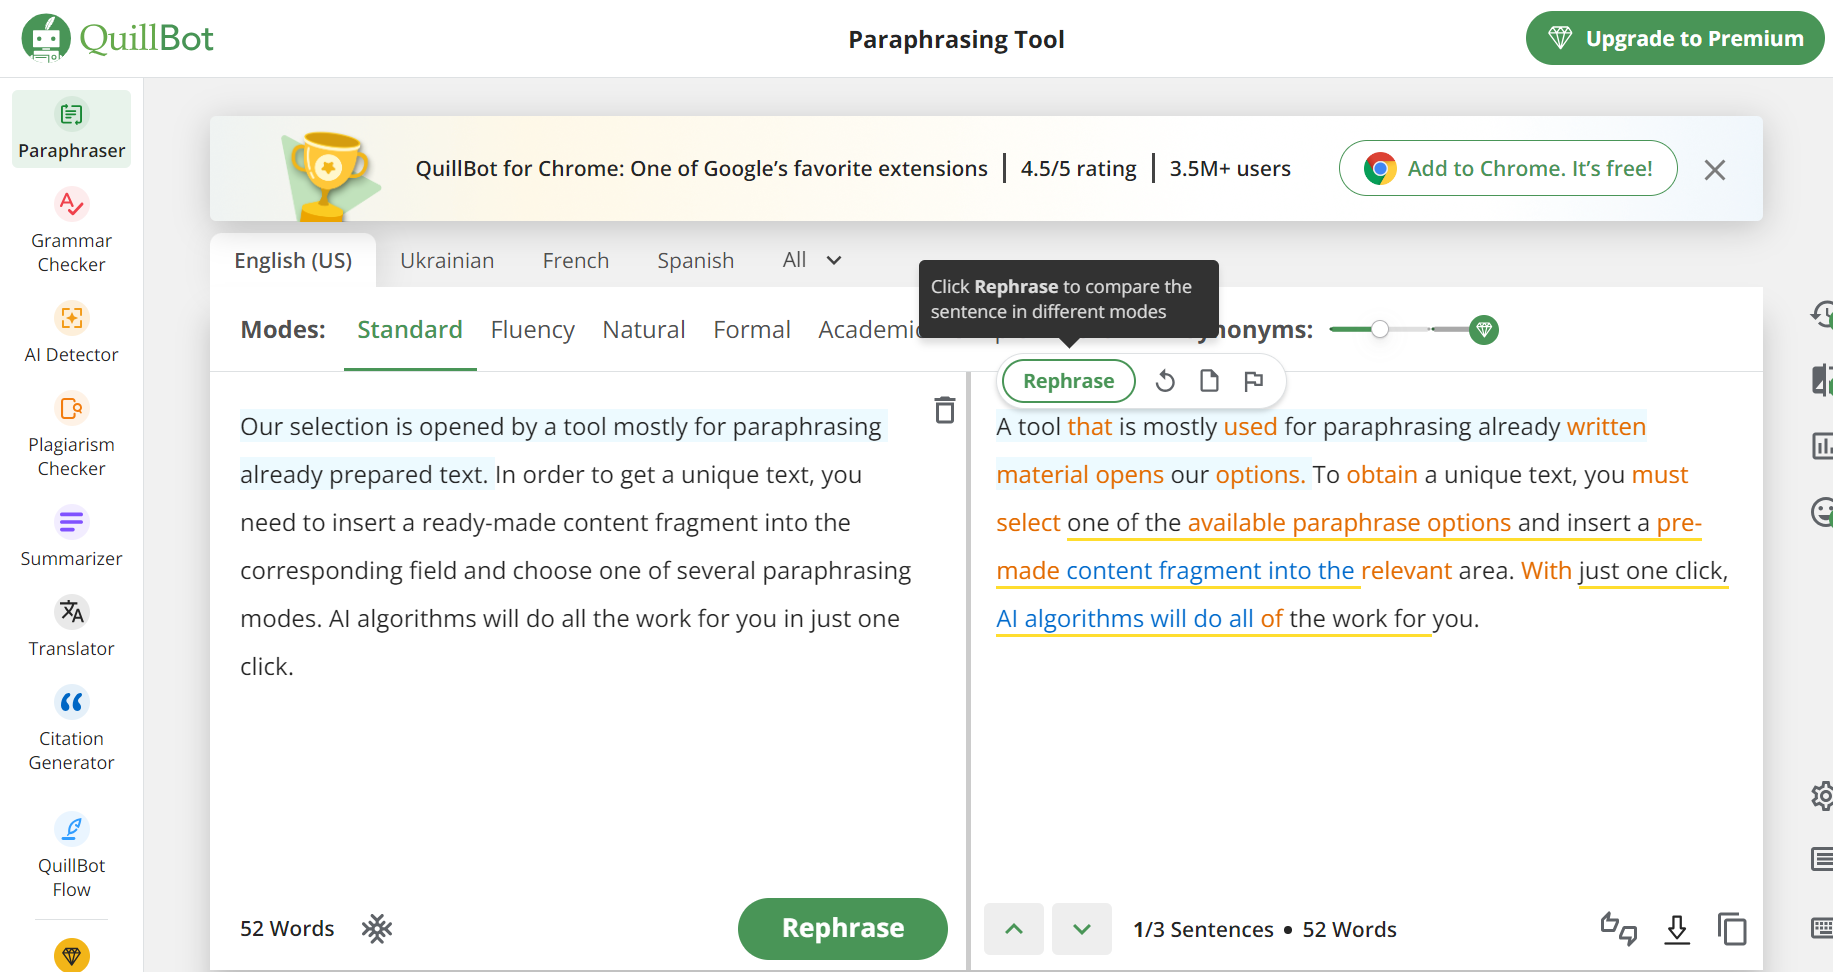1833x972 pixels.
Task: Download the paraphrased output
Action: (x=1677, y=929)
